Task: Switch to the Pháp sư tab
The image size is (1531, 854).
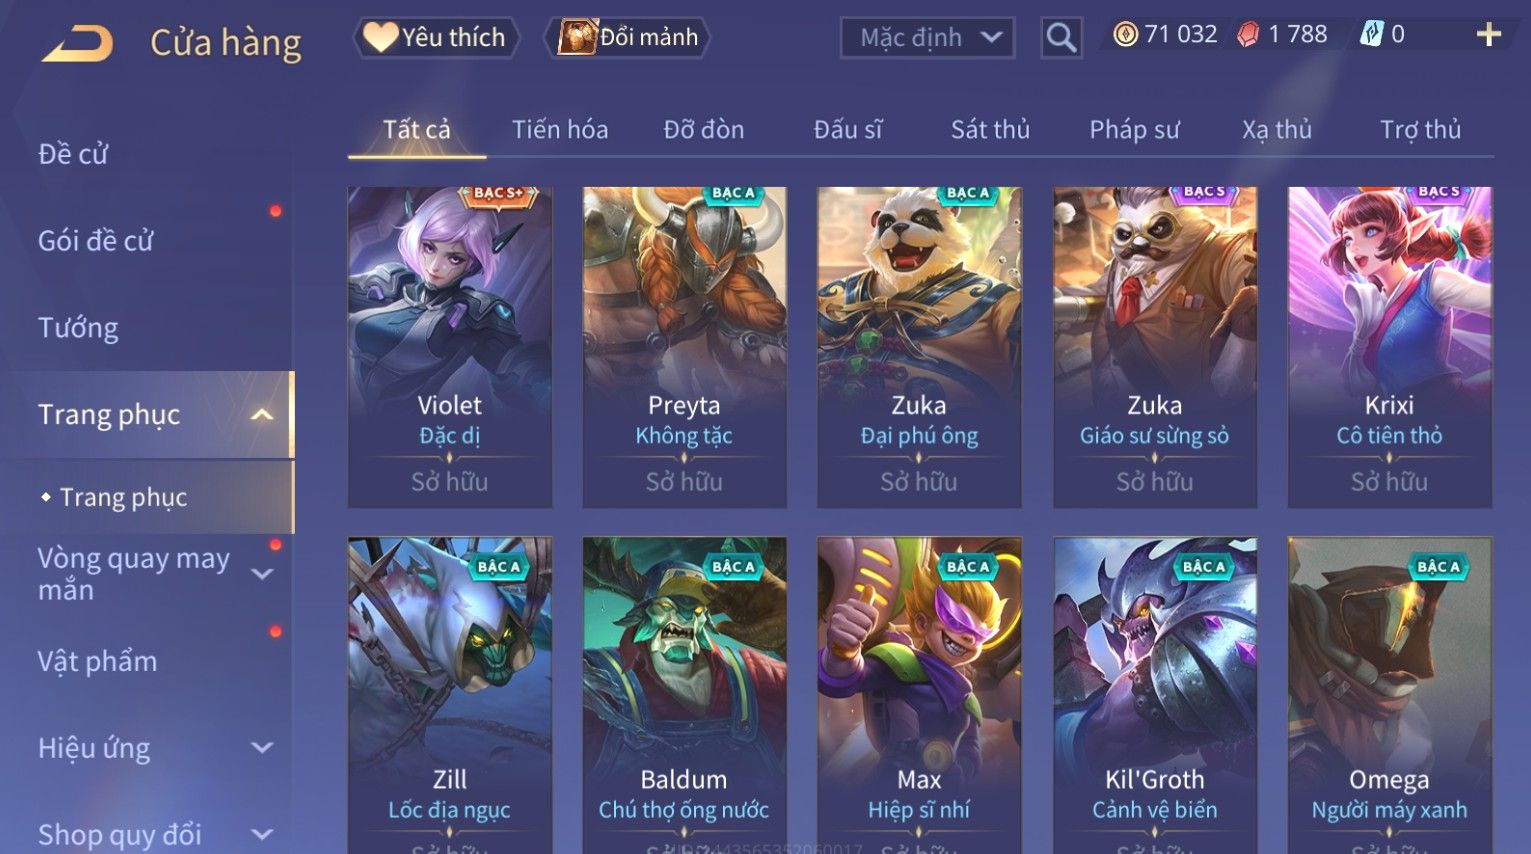Action: [1134, 130]
